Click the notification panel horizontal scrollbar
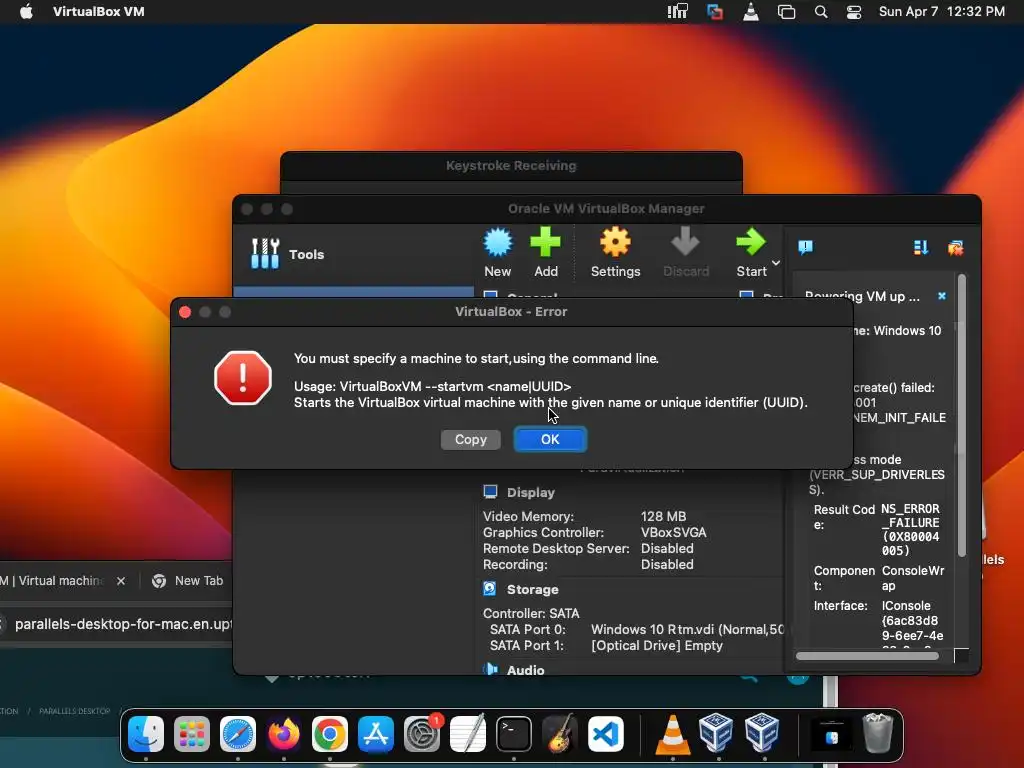1024x768 pixels. [867, 656]
